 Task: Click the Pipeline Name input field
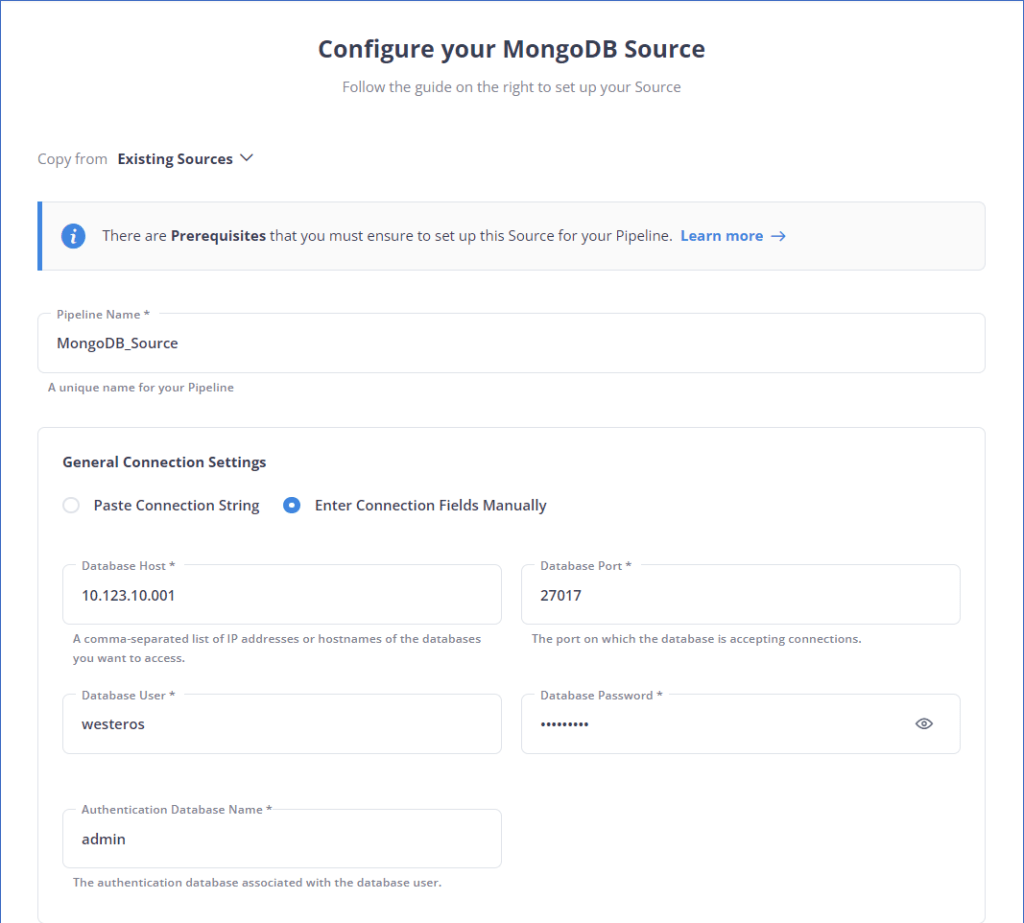[x=511, y=343]
